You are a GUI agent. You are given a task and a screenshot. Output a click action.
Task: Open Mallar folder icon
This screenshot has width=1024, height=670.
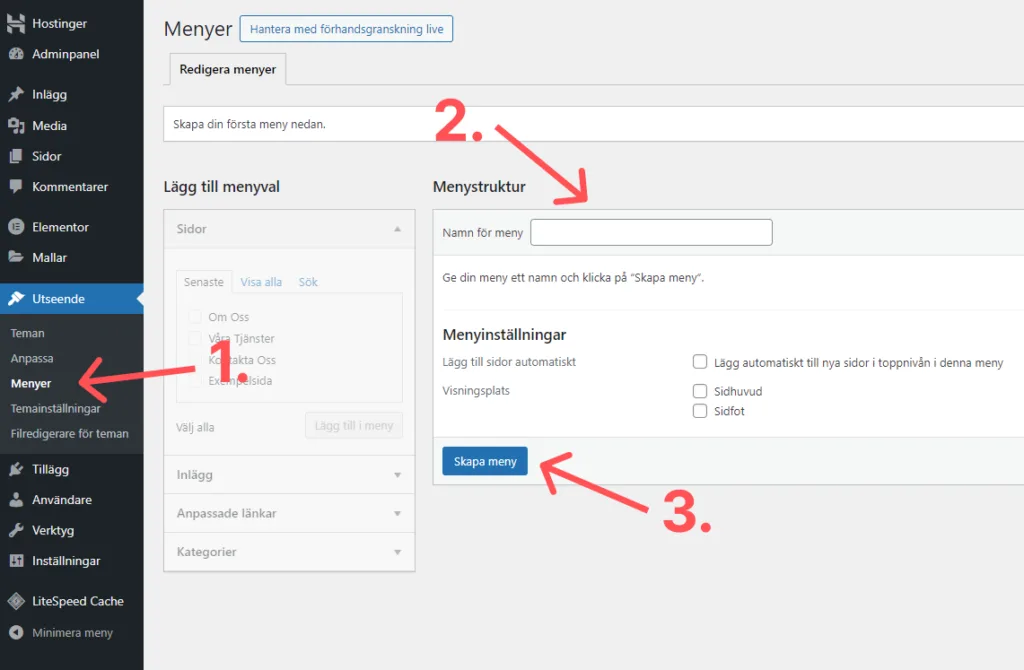(16, 257)
